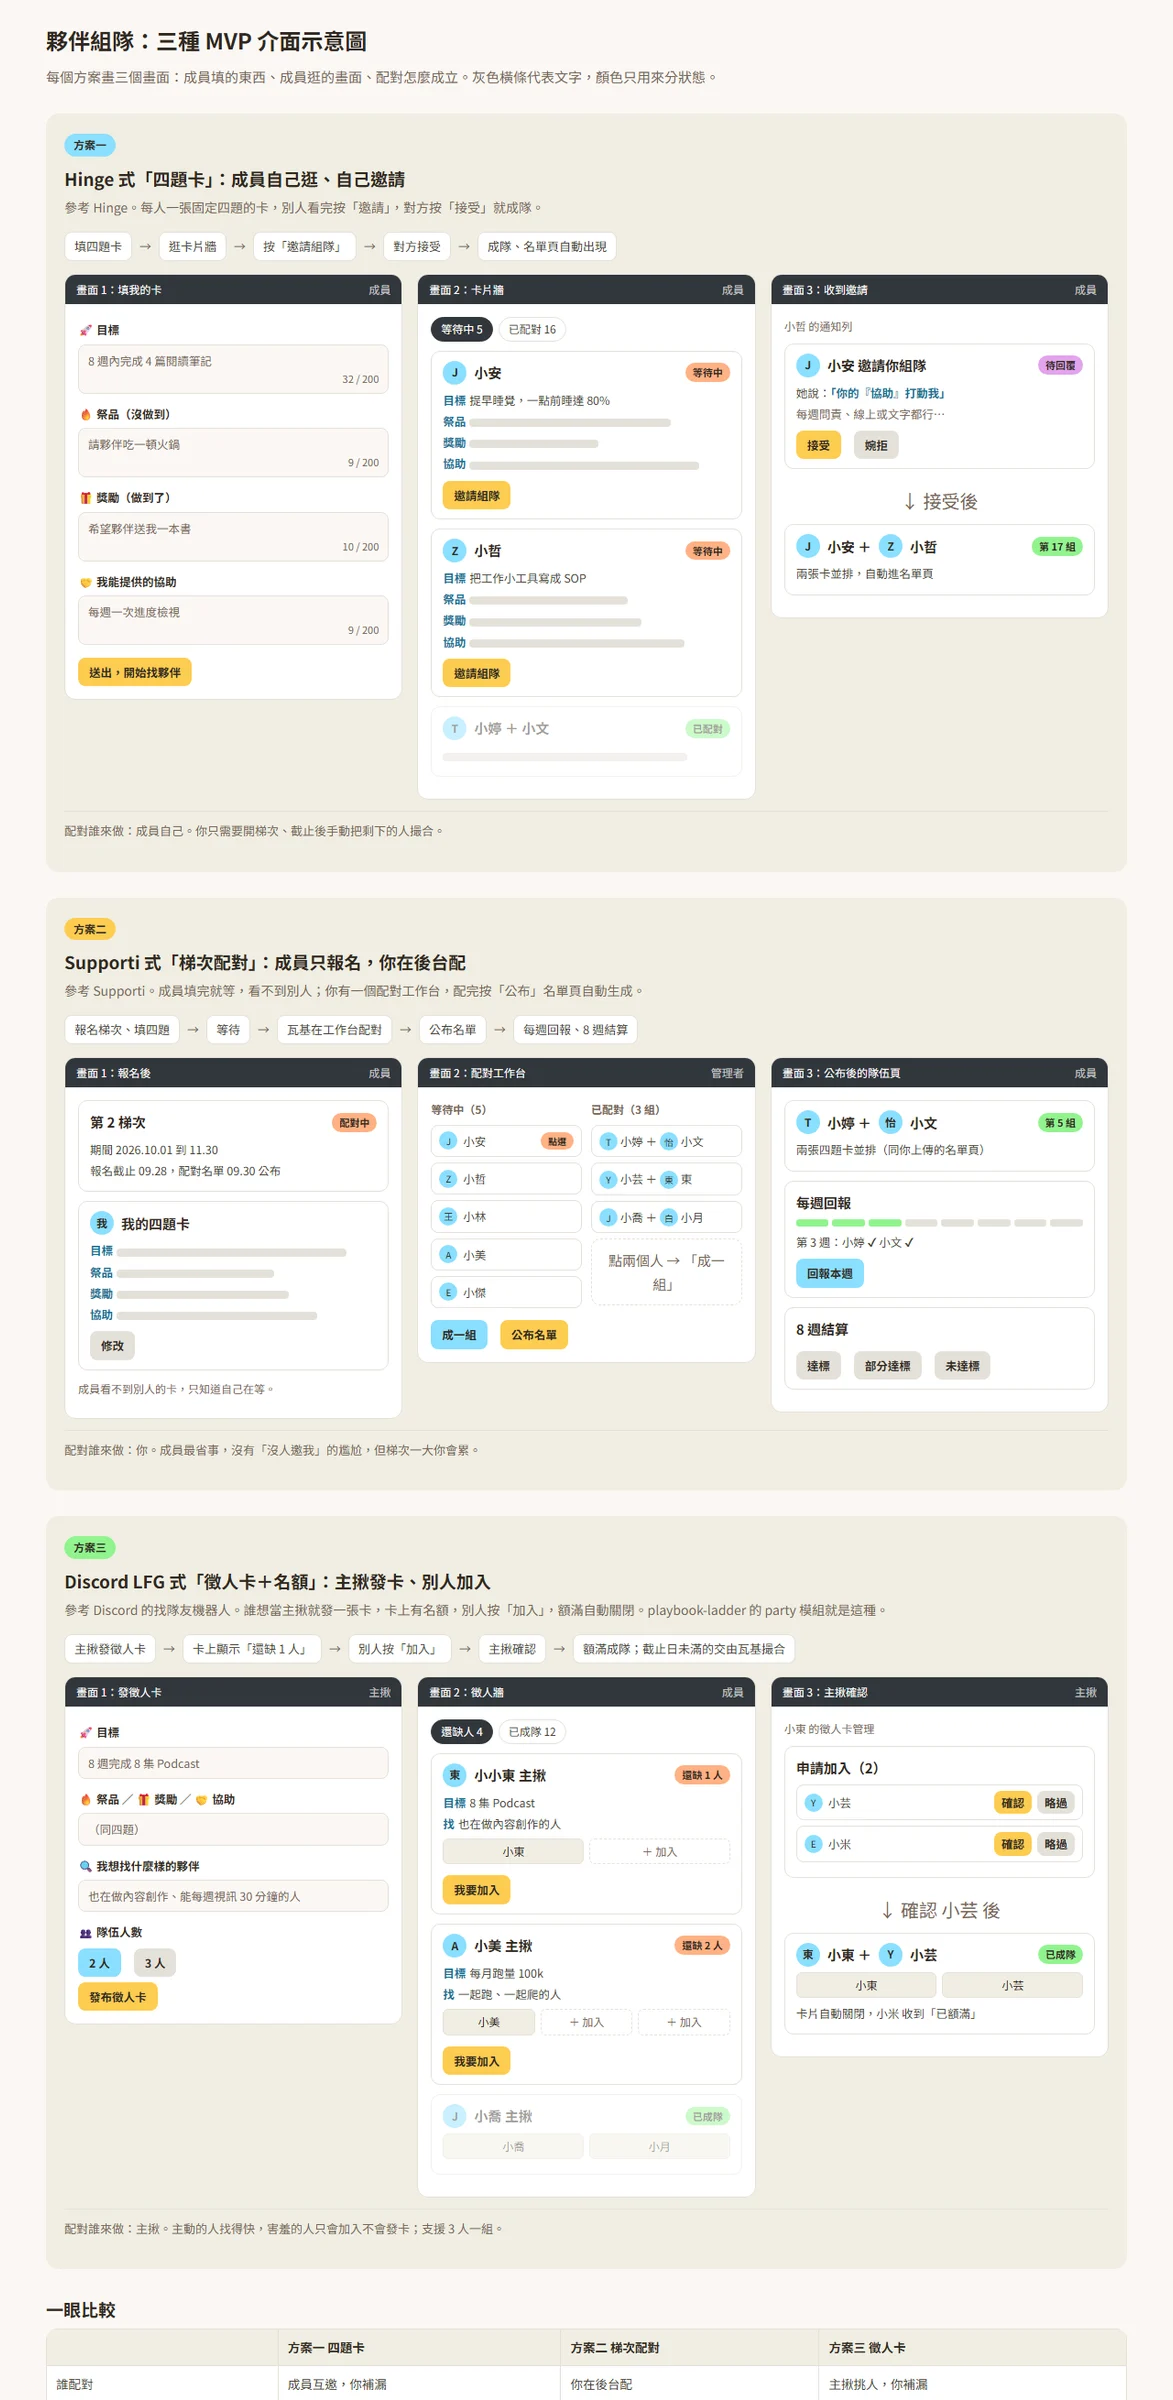Click the + 加入 slot on 小小東's card

pos(660,1852)
